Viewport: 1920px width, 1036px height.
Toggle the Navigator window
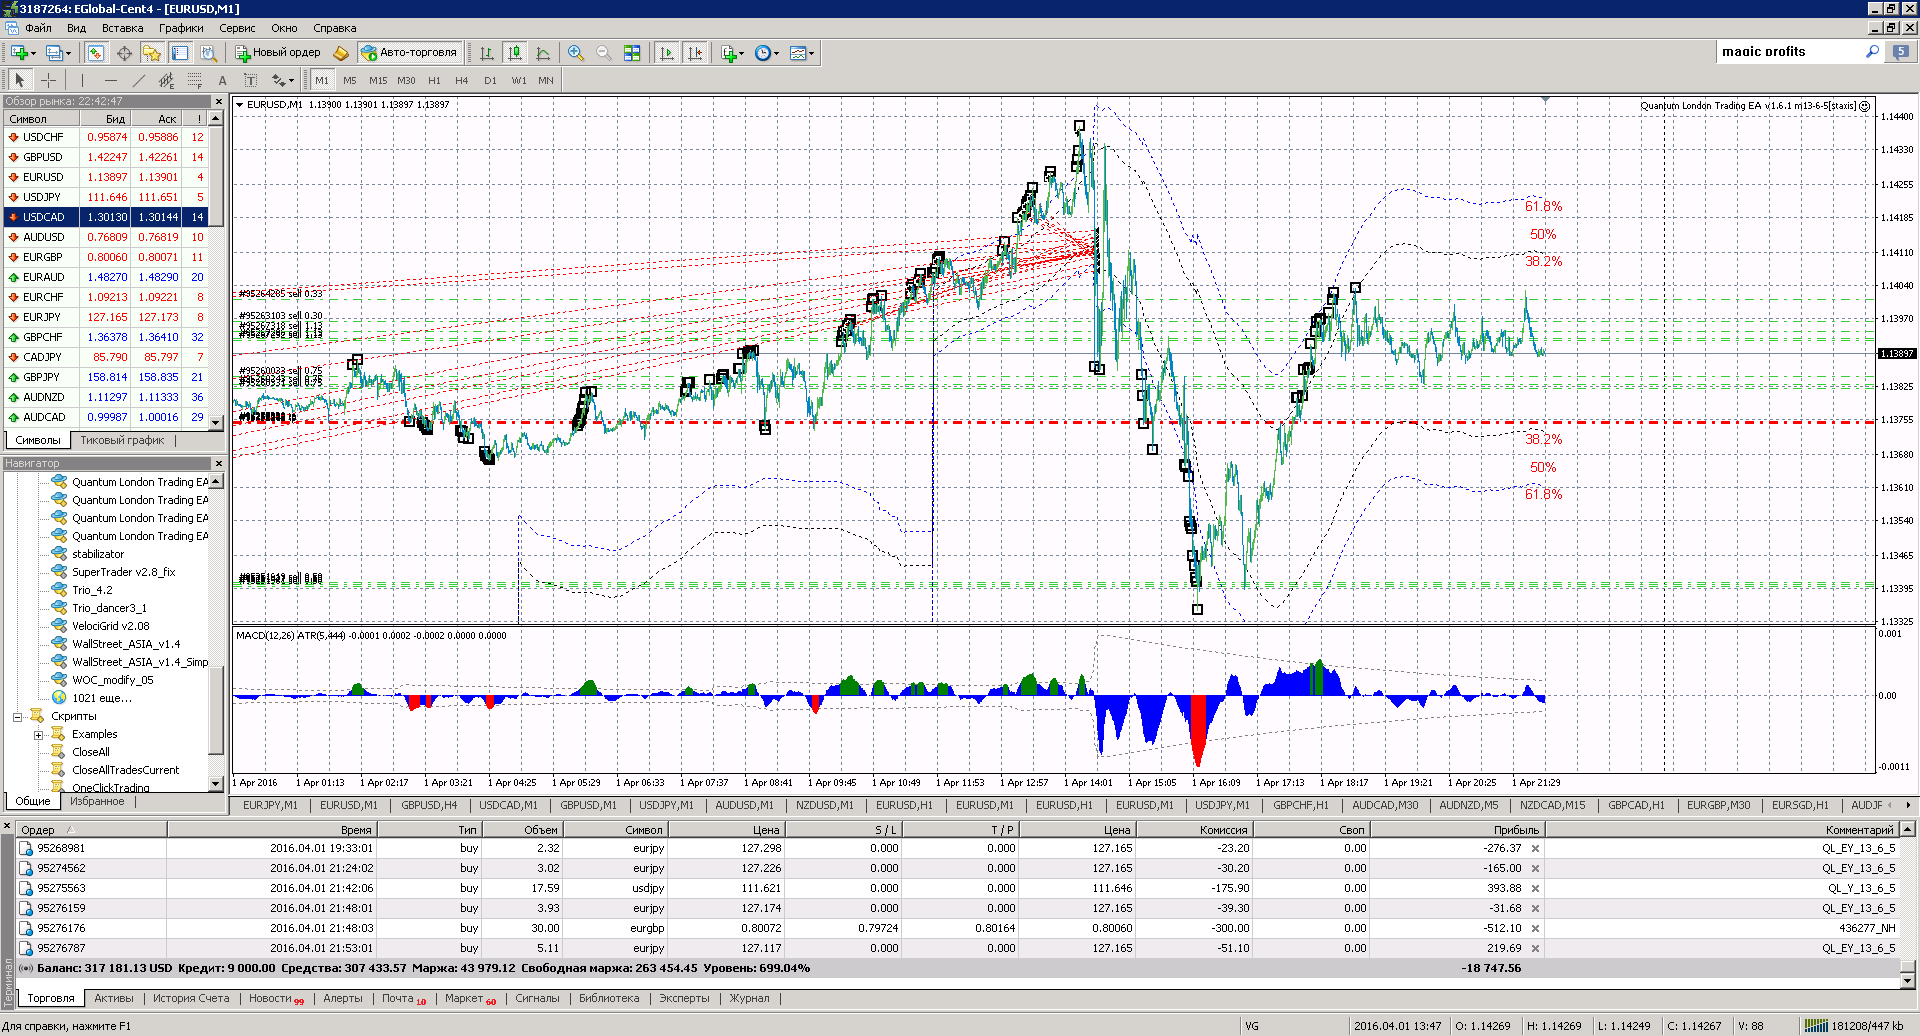pos(152,53)
